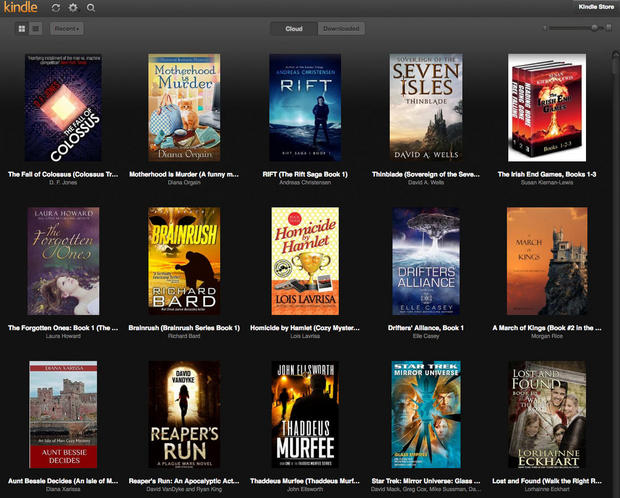620x498 pixels.
Task: Open Homicide by Hamlet cover
Action: point(305,261)
